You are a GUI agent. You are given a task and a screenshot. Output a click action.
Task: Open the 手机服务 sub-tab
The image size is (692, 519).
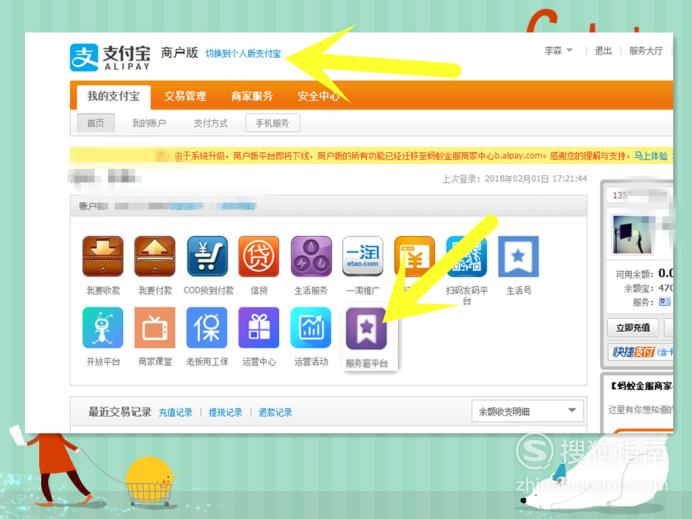[x=273, y=123]
